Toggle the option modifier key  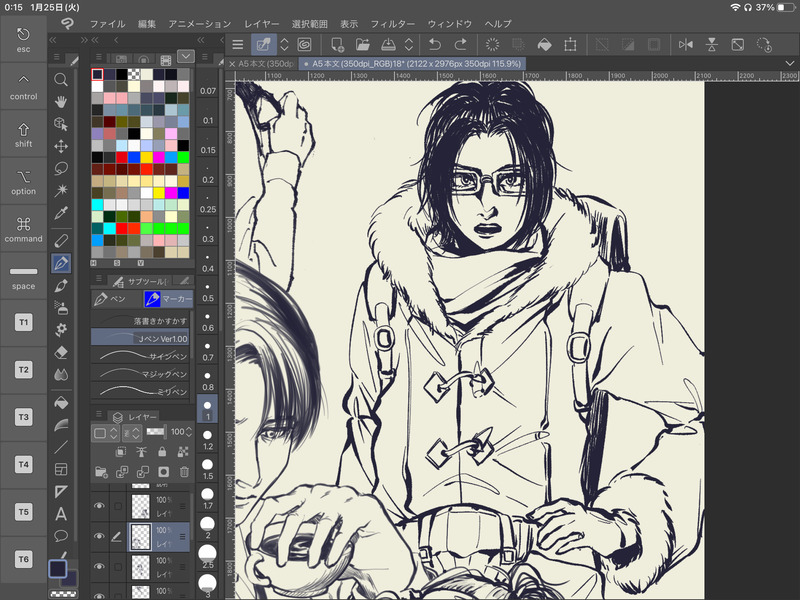click(x=23, y=182)
